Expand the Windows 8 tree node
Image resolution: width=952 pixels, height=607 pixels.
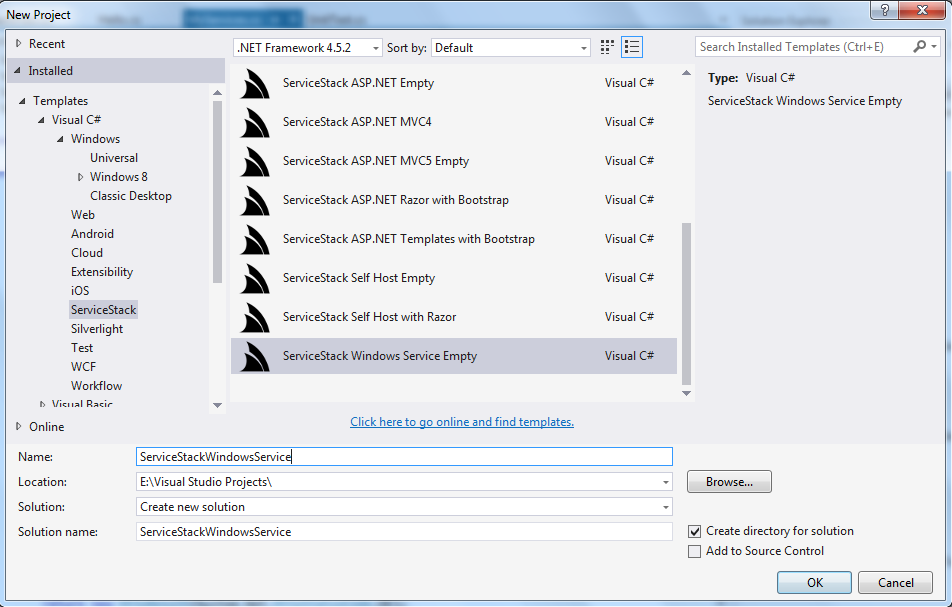coord(80,177)
